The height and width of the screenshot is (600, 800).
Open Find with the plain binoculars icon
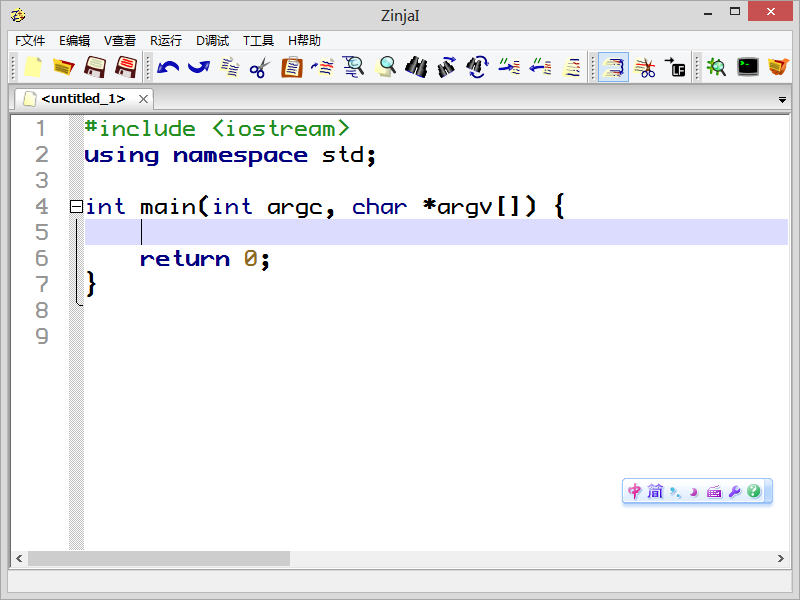point(416,67)
